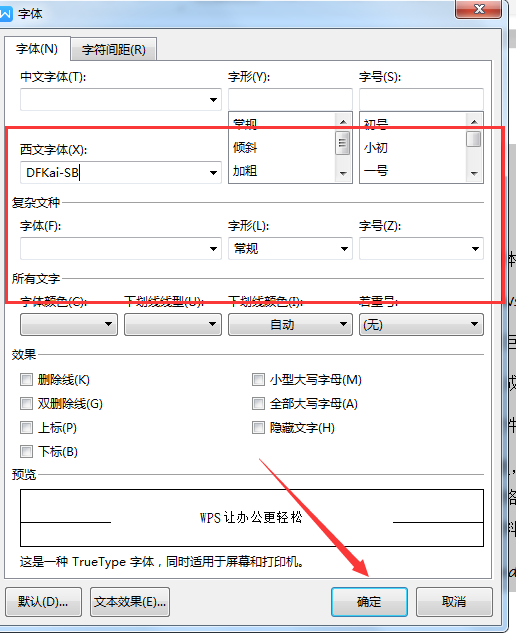Select the 字体(N) tab
The width and height of the screenshot is (516, 640).
37,49
